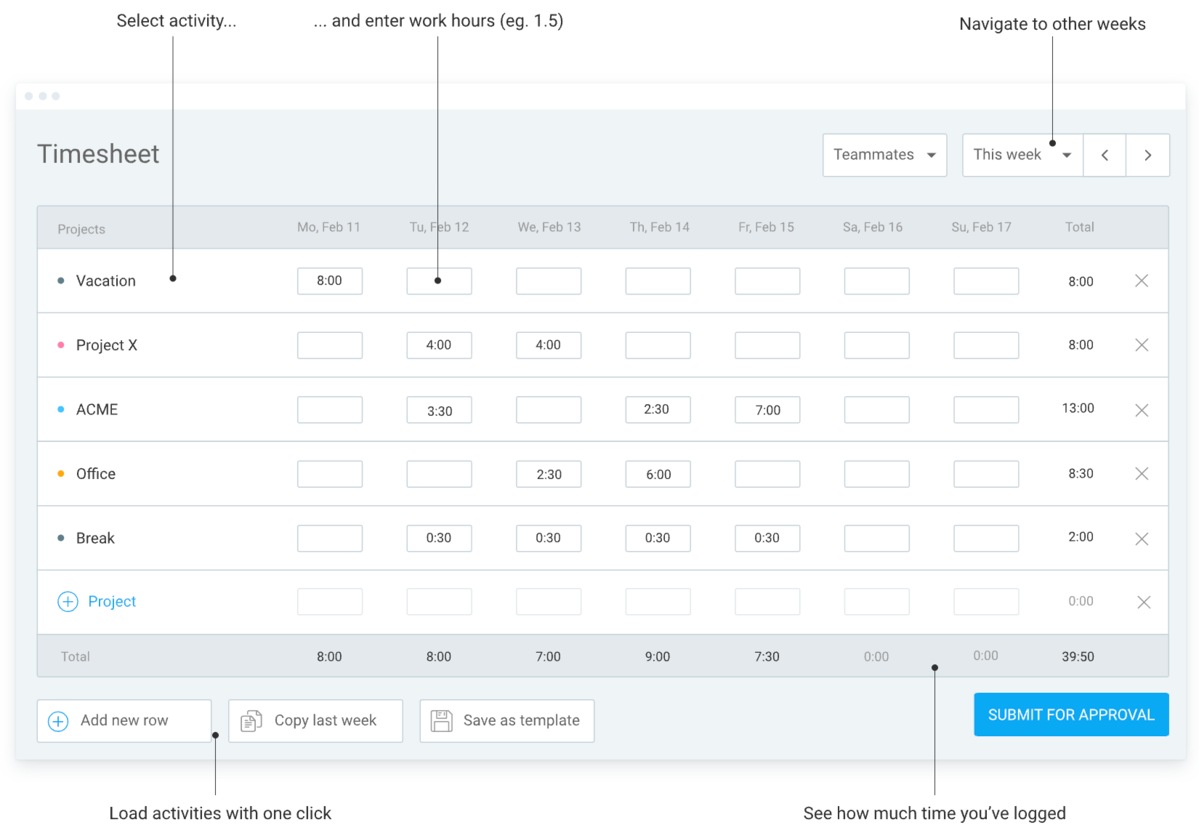Go to previous week with left chevron

(x=1104, y=155)
